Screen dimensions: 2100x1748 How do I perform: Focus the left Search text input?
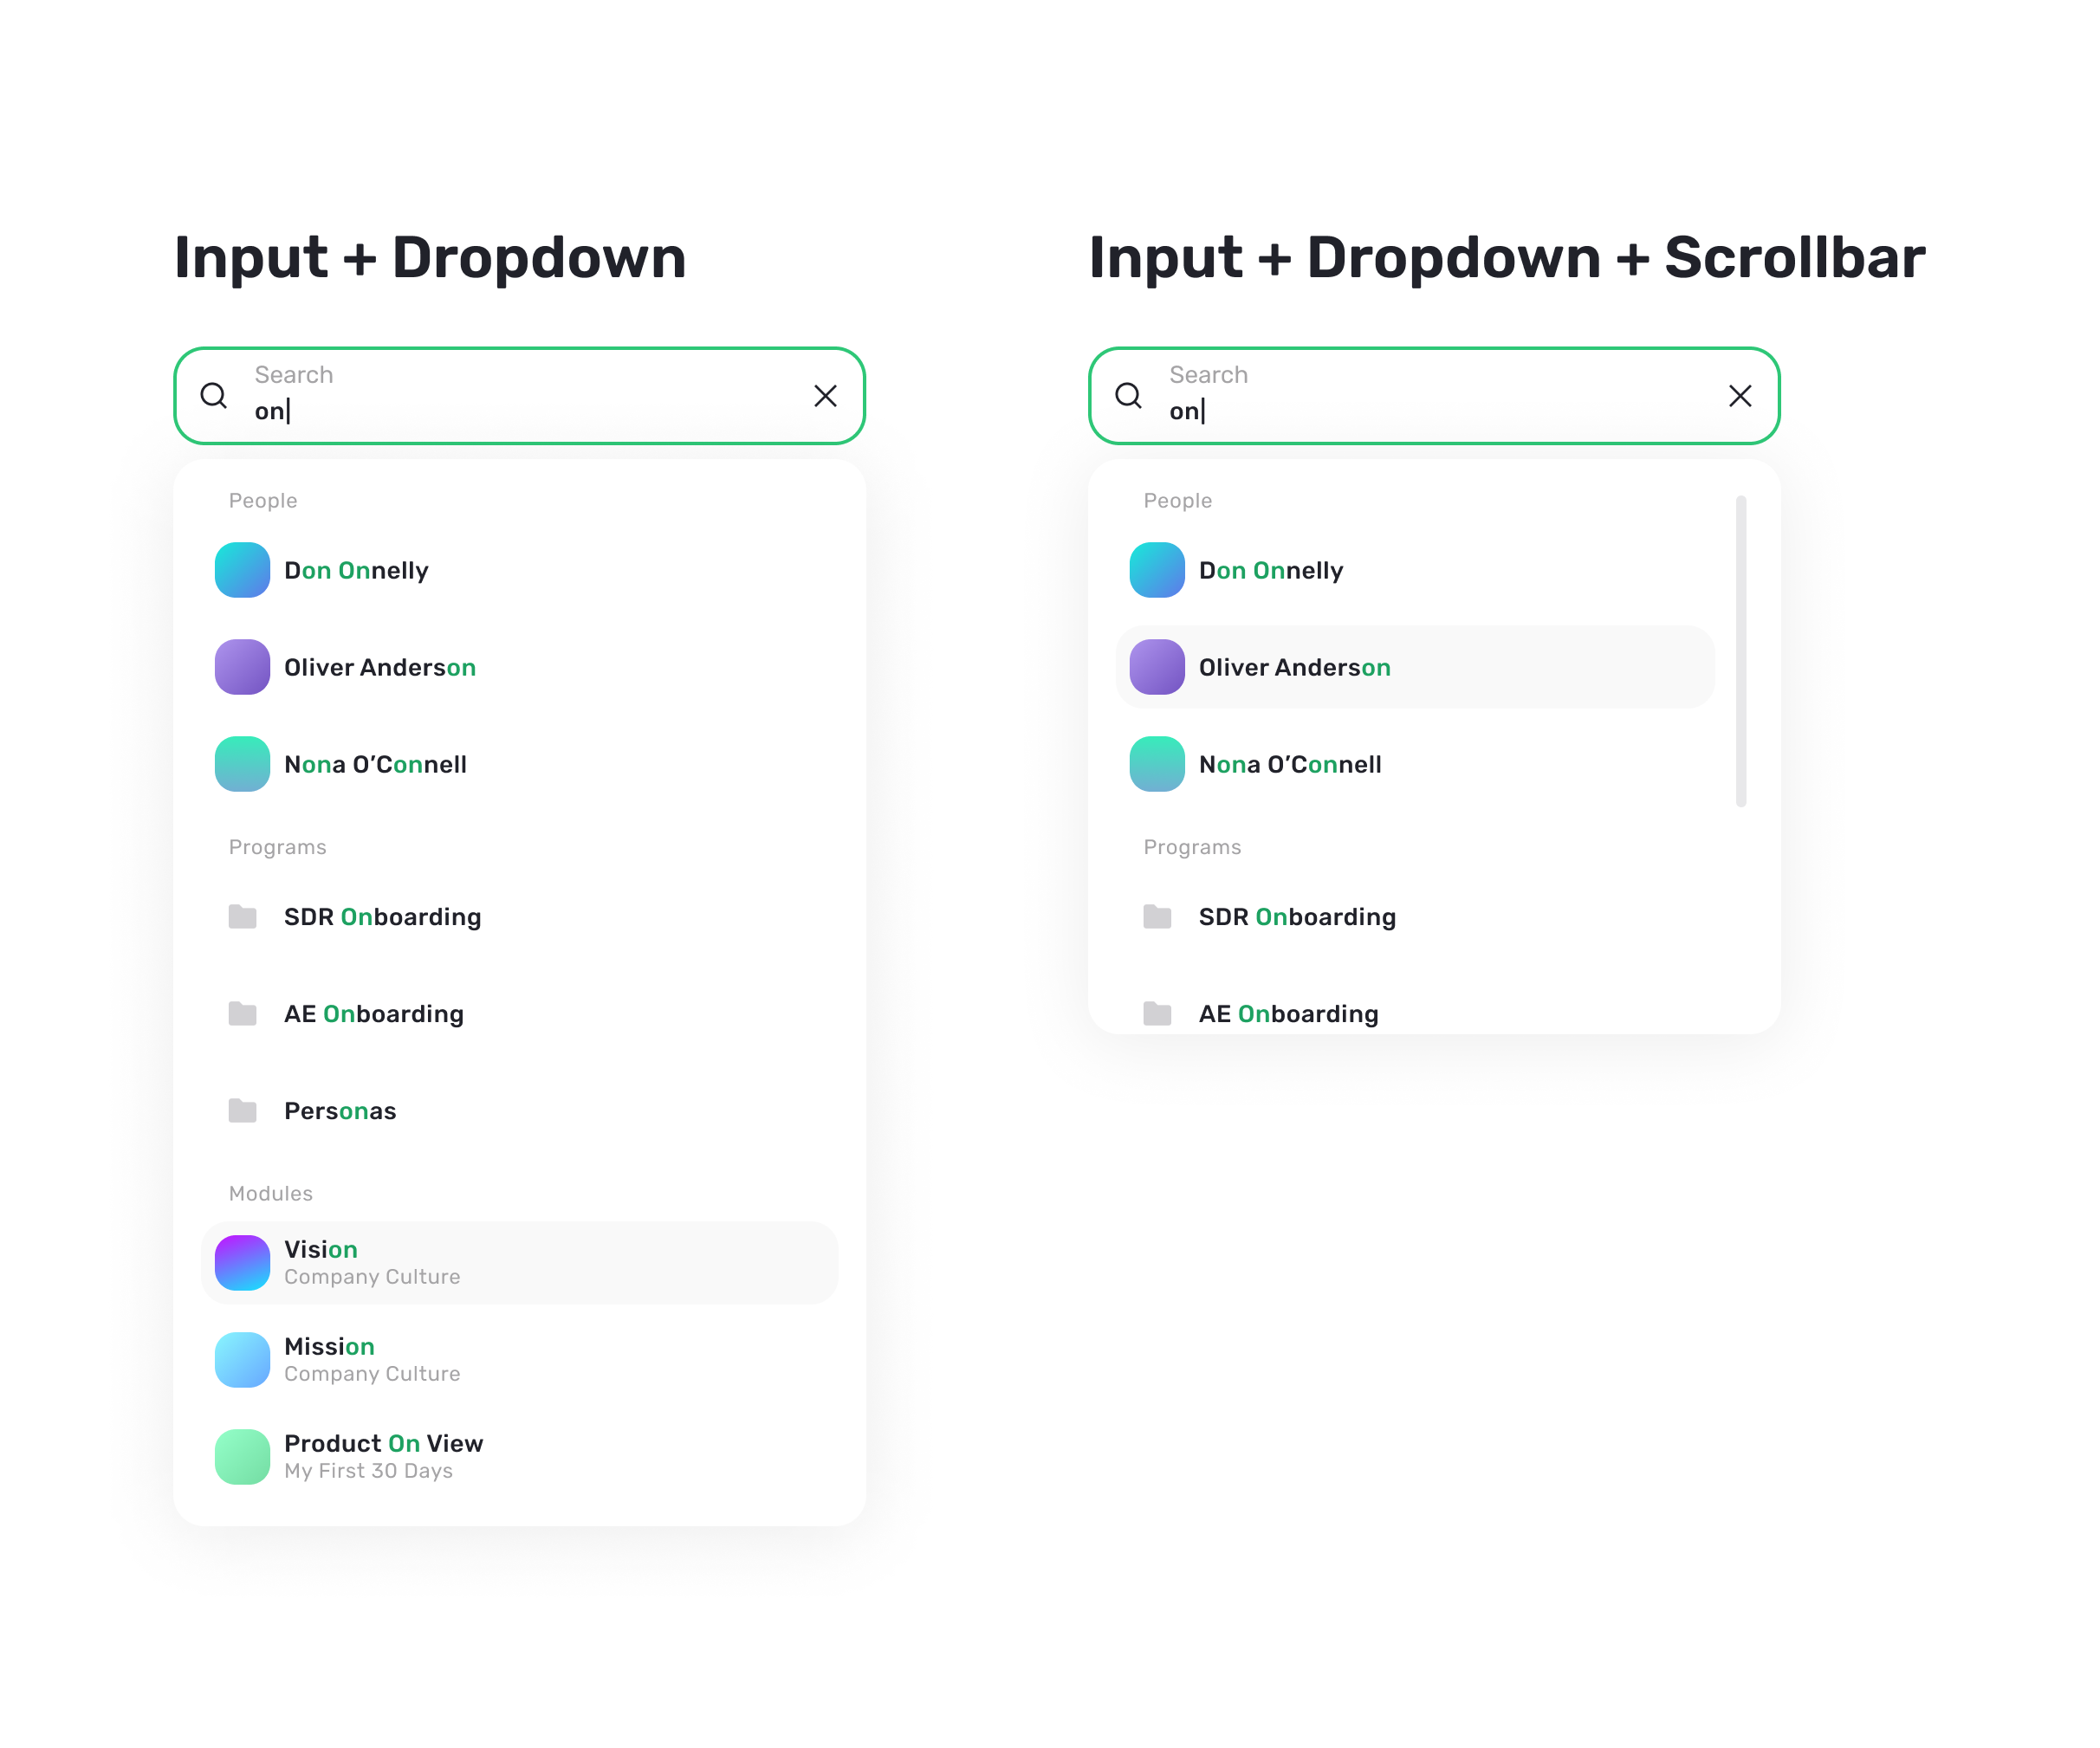(520, 411)
